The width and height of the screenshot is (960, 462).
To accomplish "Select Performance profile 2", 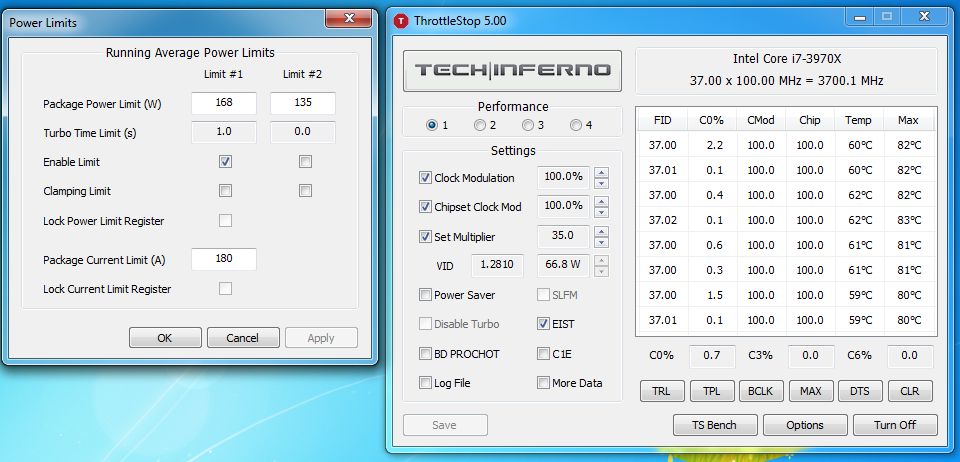I will [x=480, y=125].
